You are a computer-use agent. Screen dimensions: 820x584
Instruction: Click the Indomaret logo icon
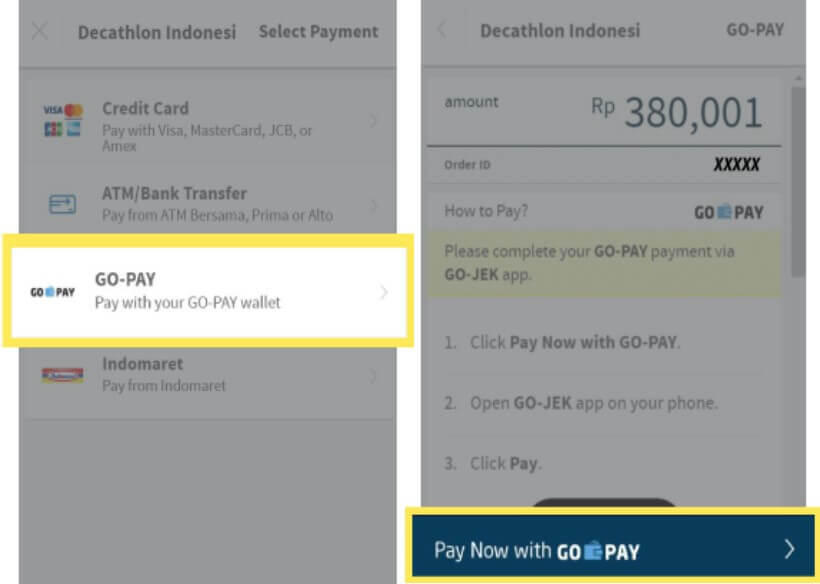click(63, 375)
